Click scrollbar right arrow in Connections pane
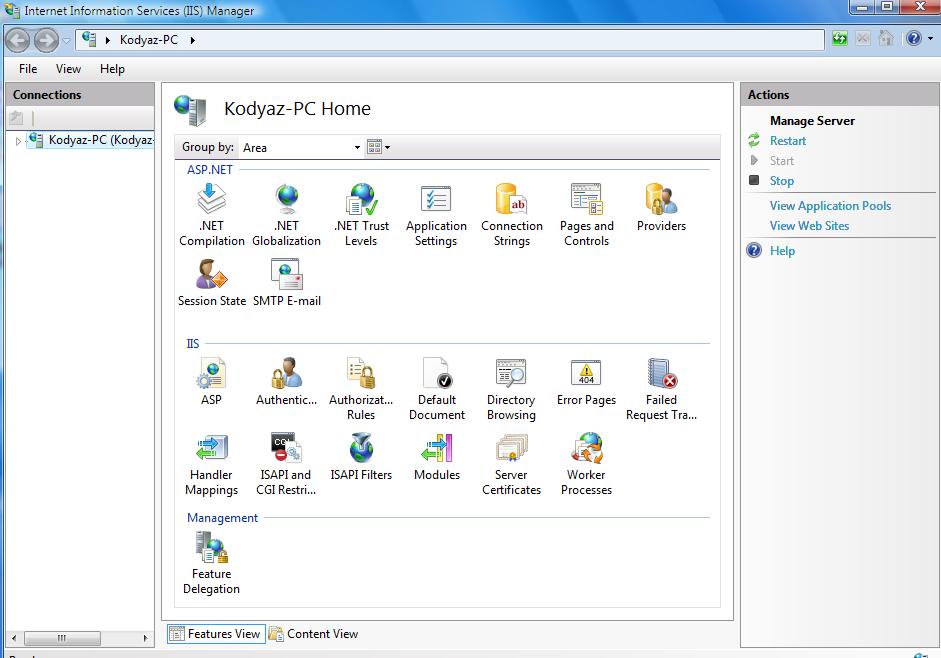 pyautogui.click(x=145, y=638)
